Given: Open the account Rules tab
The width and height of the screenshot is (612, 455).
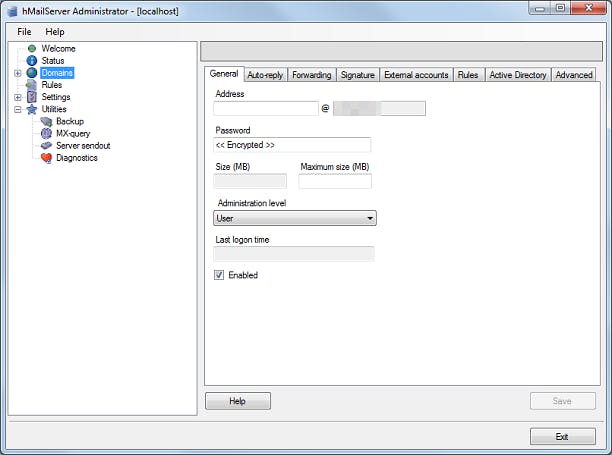Looking at the screenshot, I should pos(468,75).
